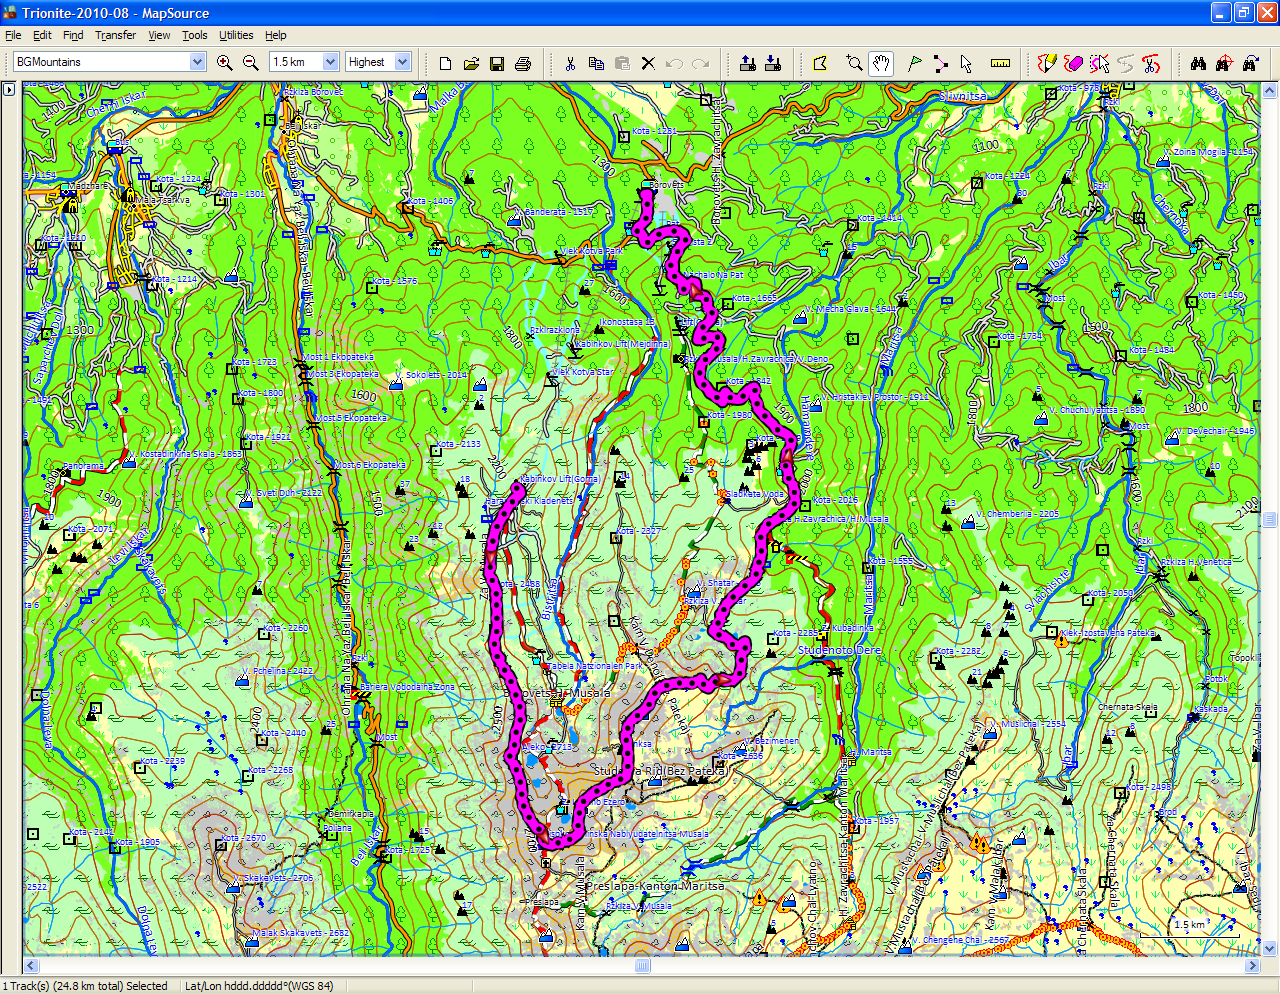Image resolution: width=1280 pixels, height=994 pixels.
Task: Open the Utilities menu
Action: point(236,35)
